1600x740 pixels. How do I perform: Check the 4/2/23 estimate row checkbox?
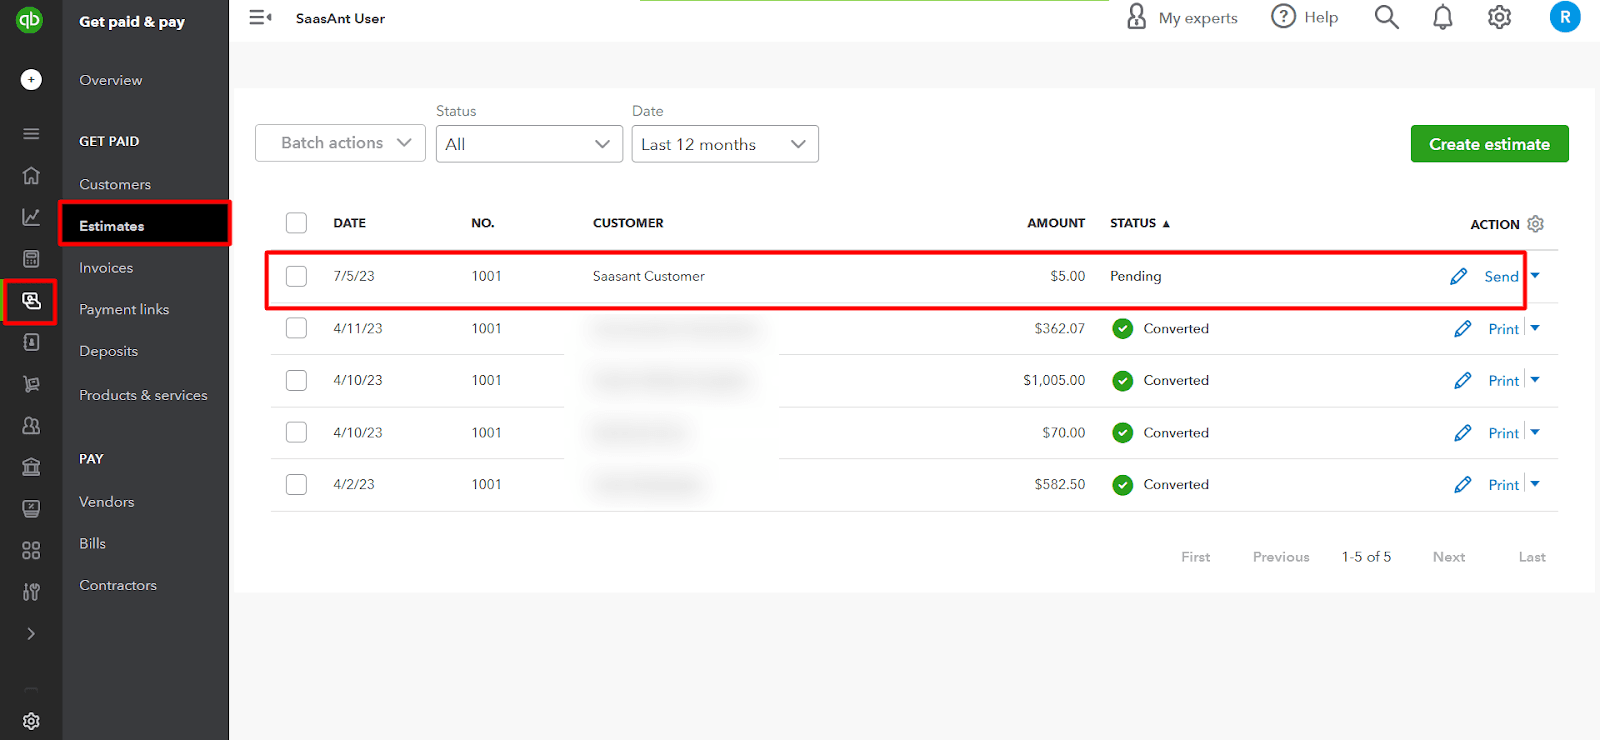pyautogui.click(x=296, y=484)
